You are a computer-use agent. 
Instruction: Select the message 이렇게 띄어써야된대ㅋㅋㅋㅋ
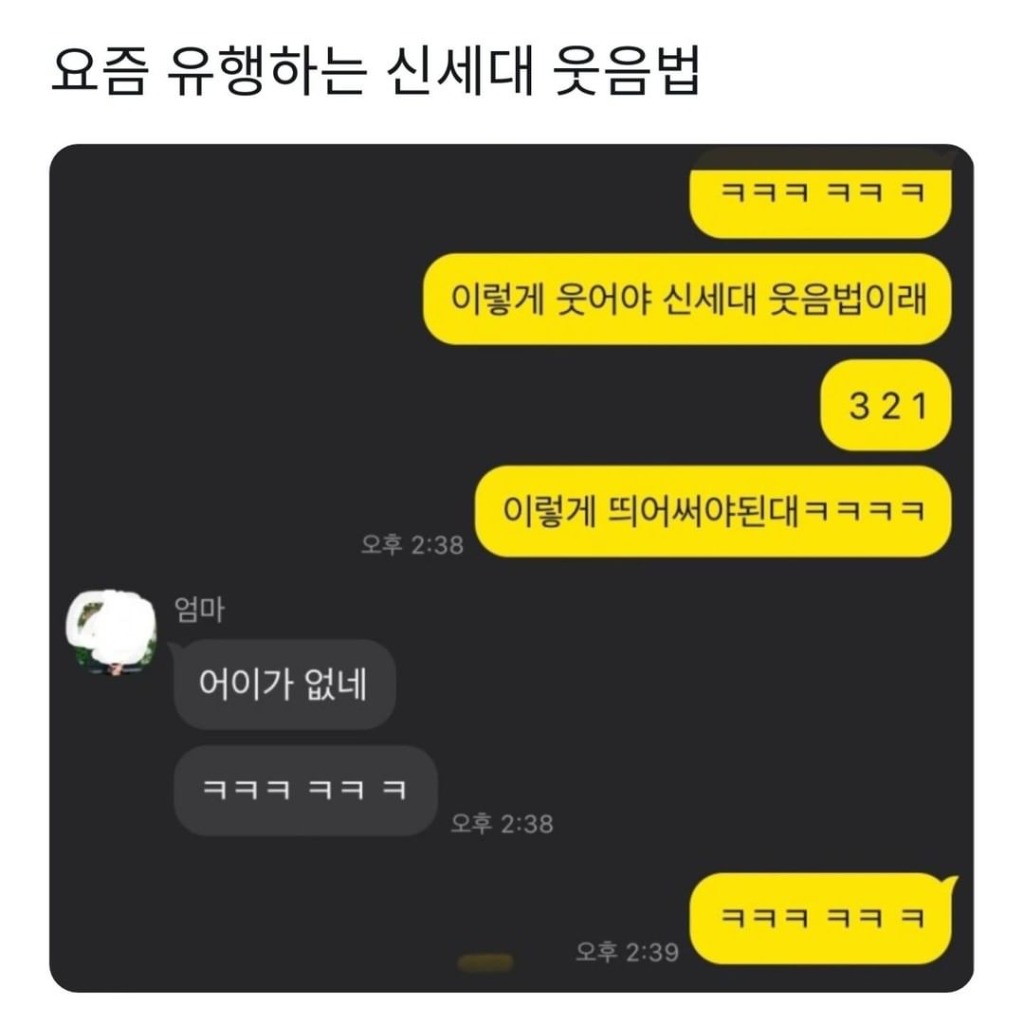pos(712,511)
